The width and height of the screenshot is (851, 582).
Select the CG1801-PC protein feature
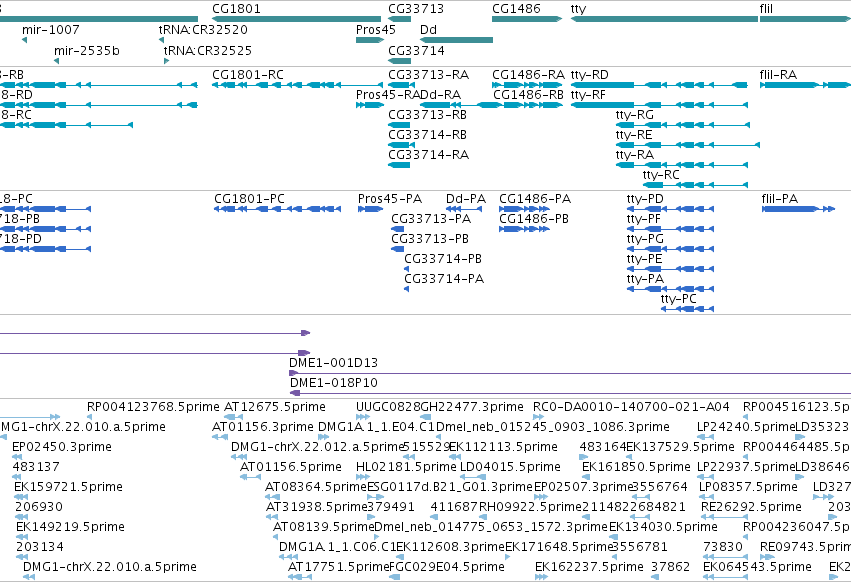[277, 209]
